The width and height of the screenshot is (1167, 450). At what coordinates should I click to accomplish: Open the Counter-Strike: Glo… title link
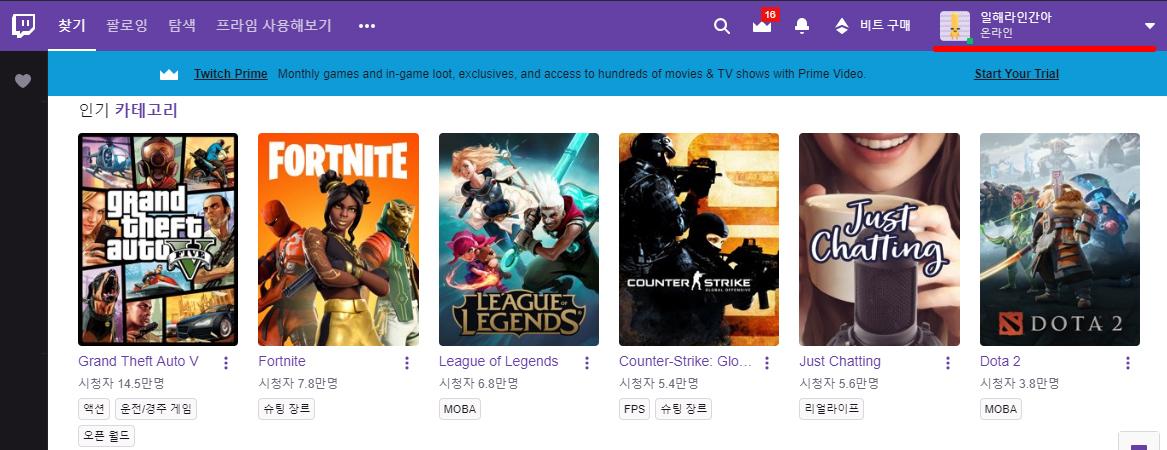[x=685, y=361]
